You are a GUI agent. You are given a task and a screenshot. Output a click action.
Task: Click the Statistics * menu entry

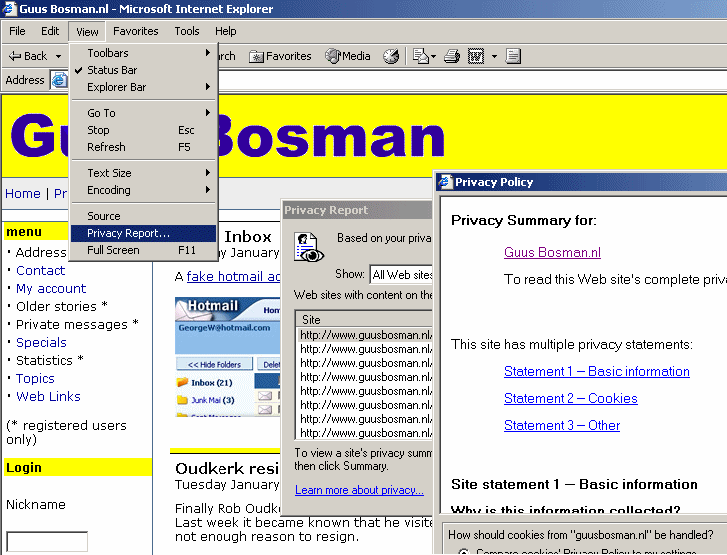click(x=50, y=360)
